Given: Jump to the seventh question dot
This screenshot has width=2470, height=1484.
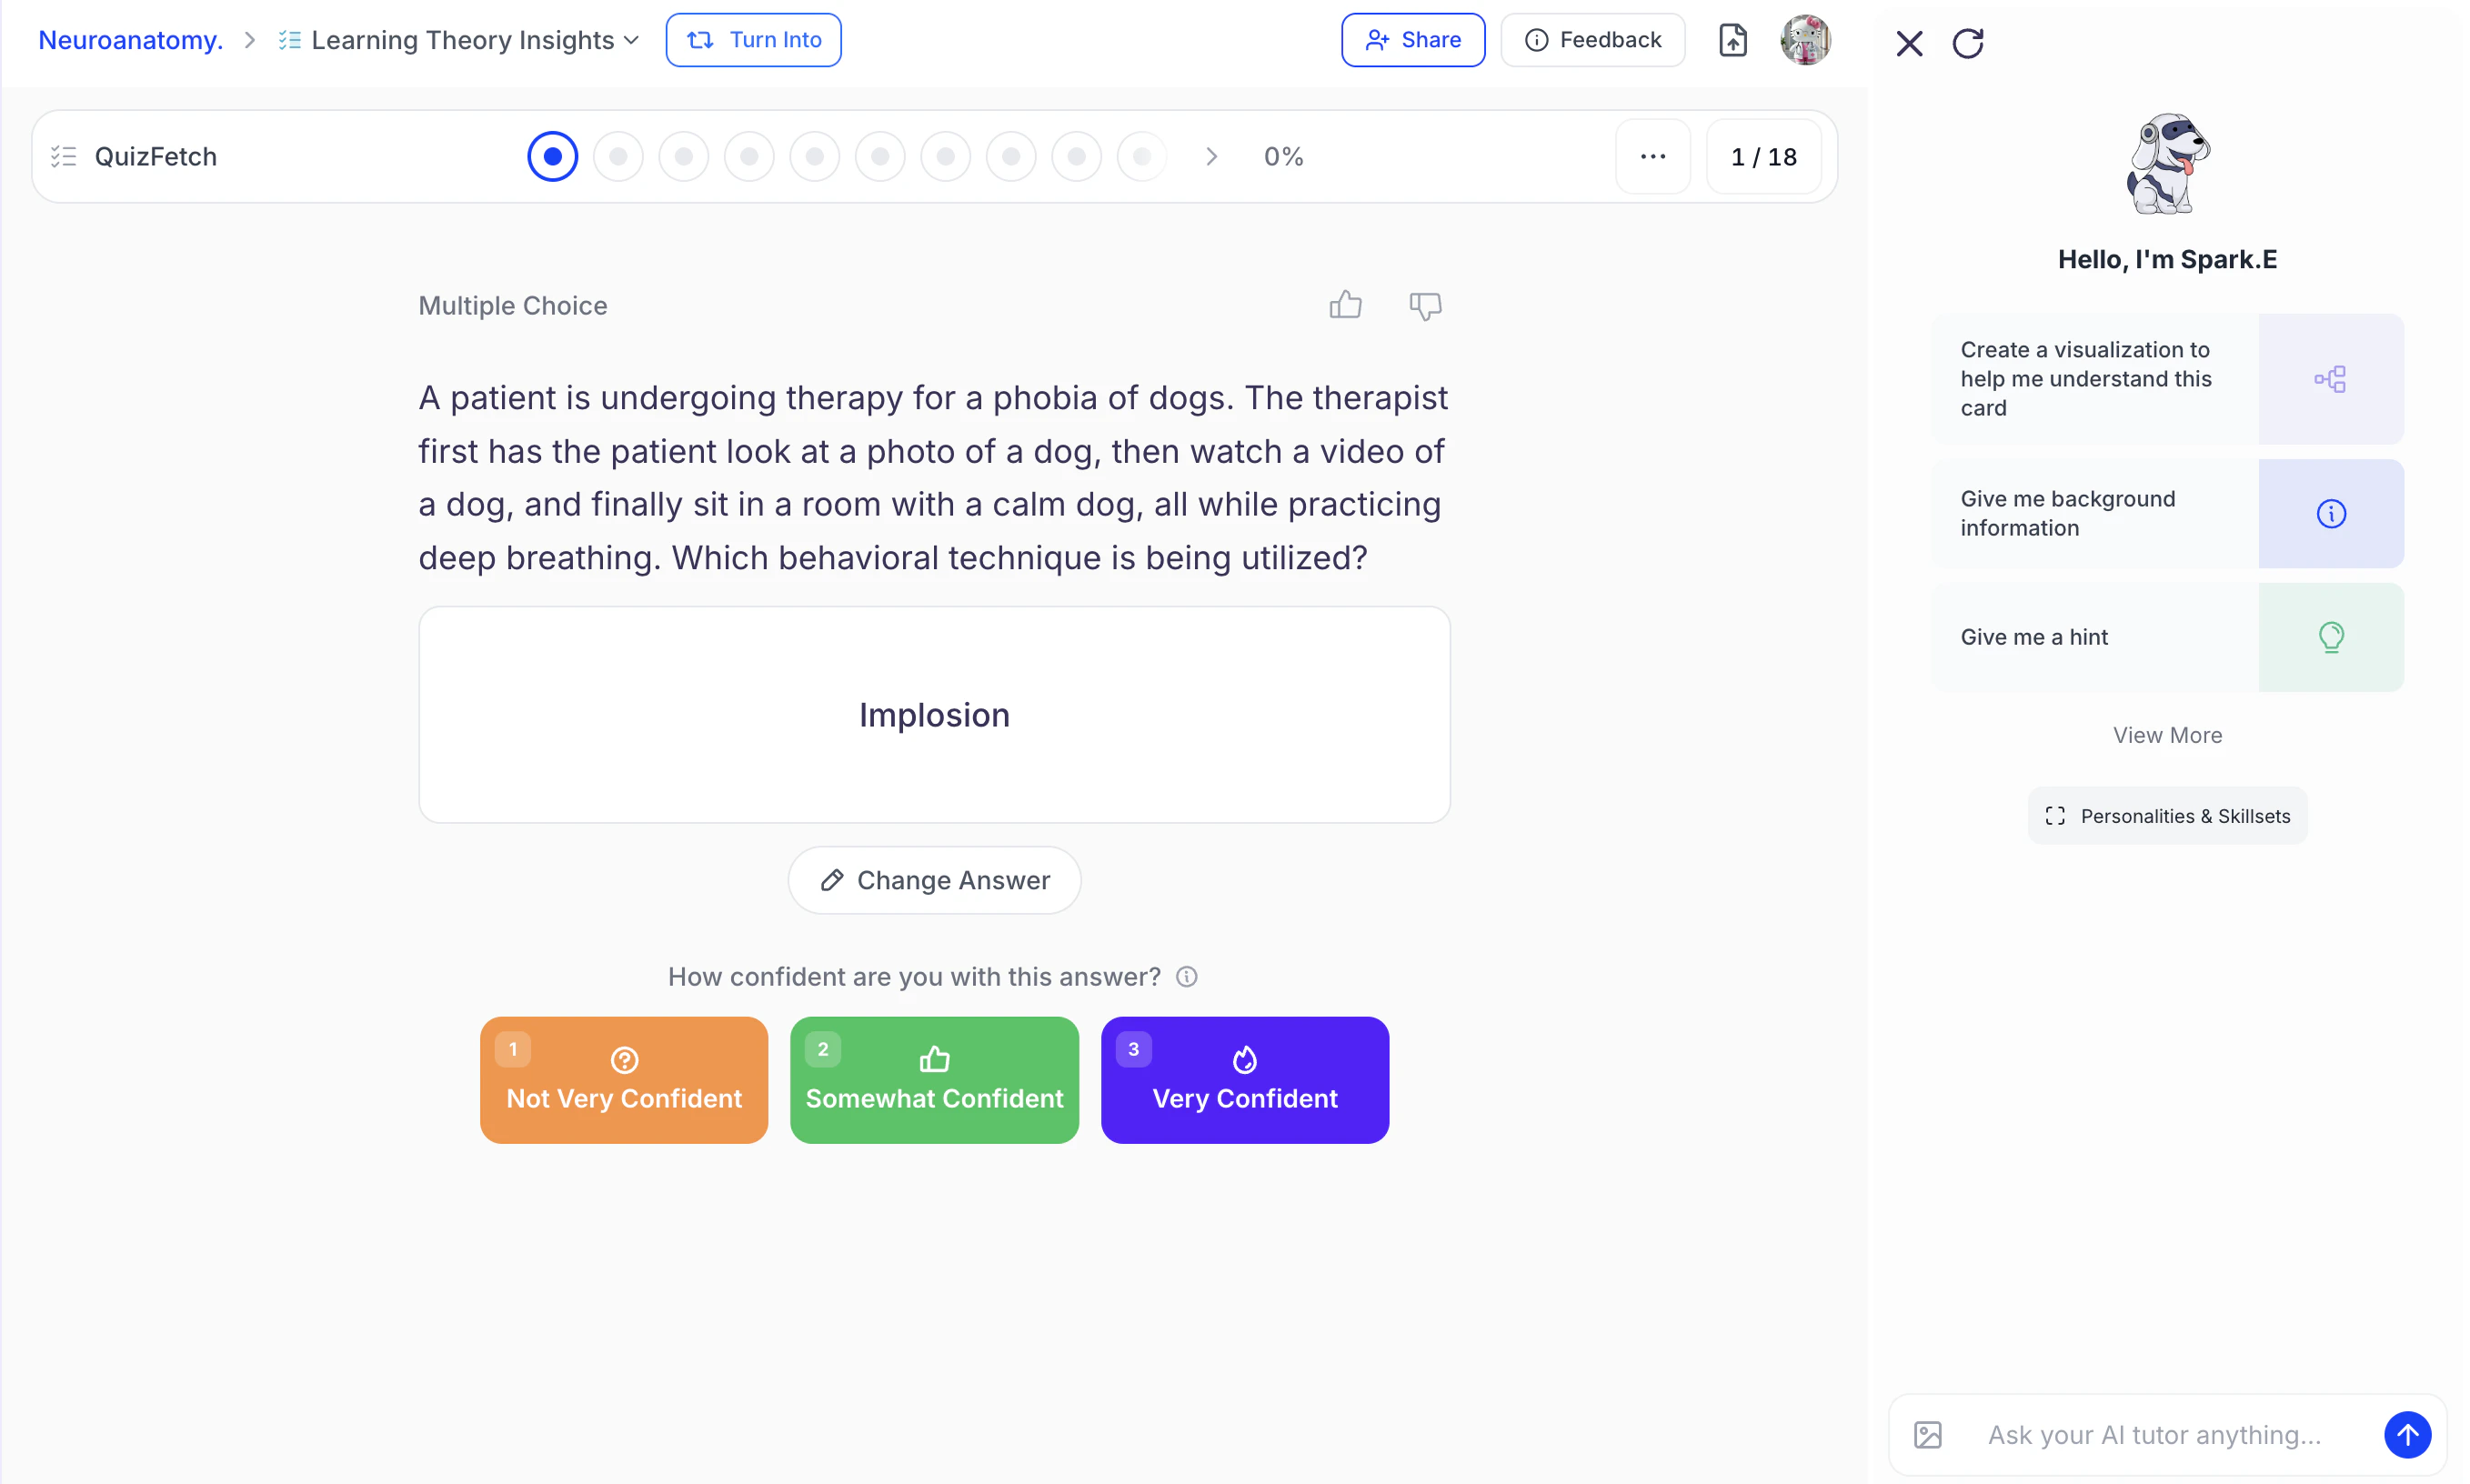Looking at the screenshot, I should [946, 157].
